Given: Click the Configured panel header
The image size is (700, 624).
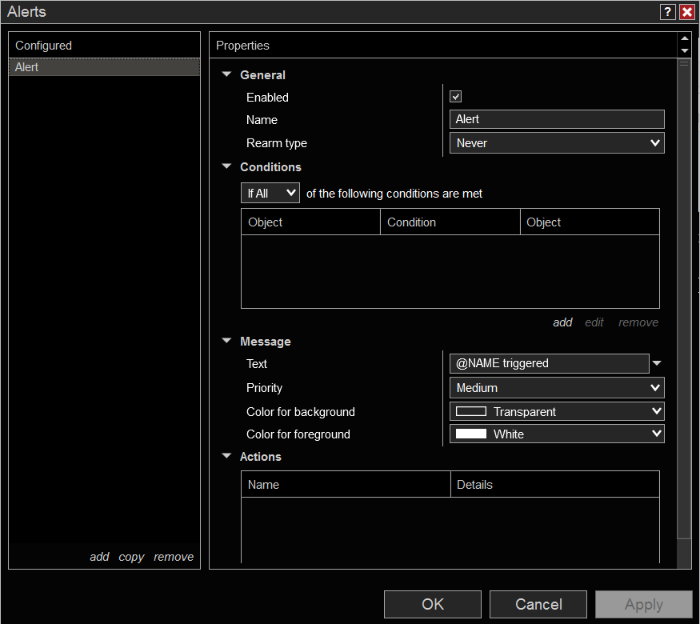Looking at the screenshot, I should (104, 45).
